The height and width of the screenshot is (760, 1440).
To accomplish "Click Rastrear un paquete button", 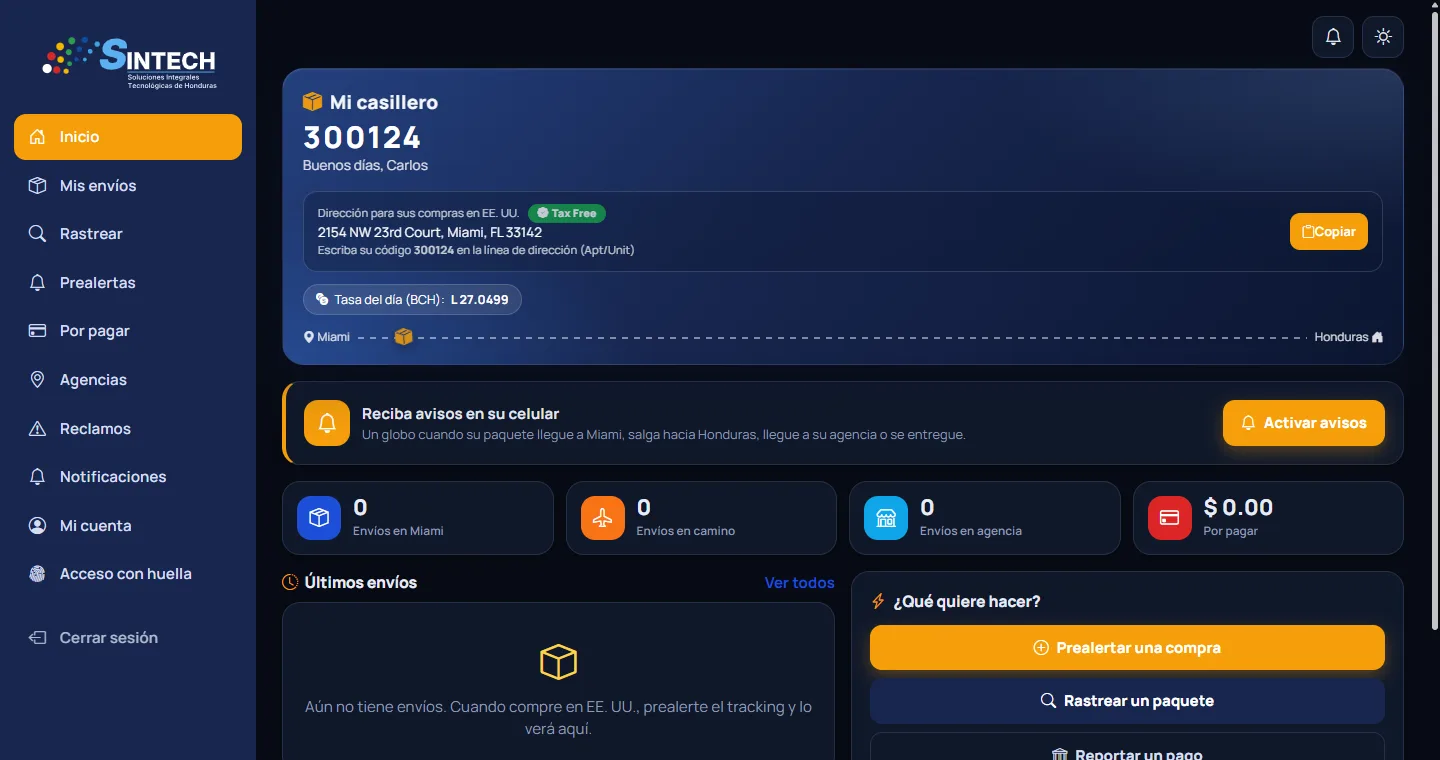I will click(1127, 701).
